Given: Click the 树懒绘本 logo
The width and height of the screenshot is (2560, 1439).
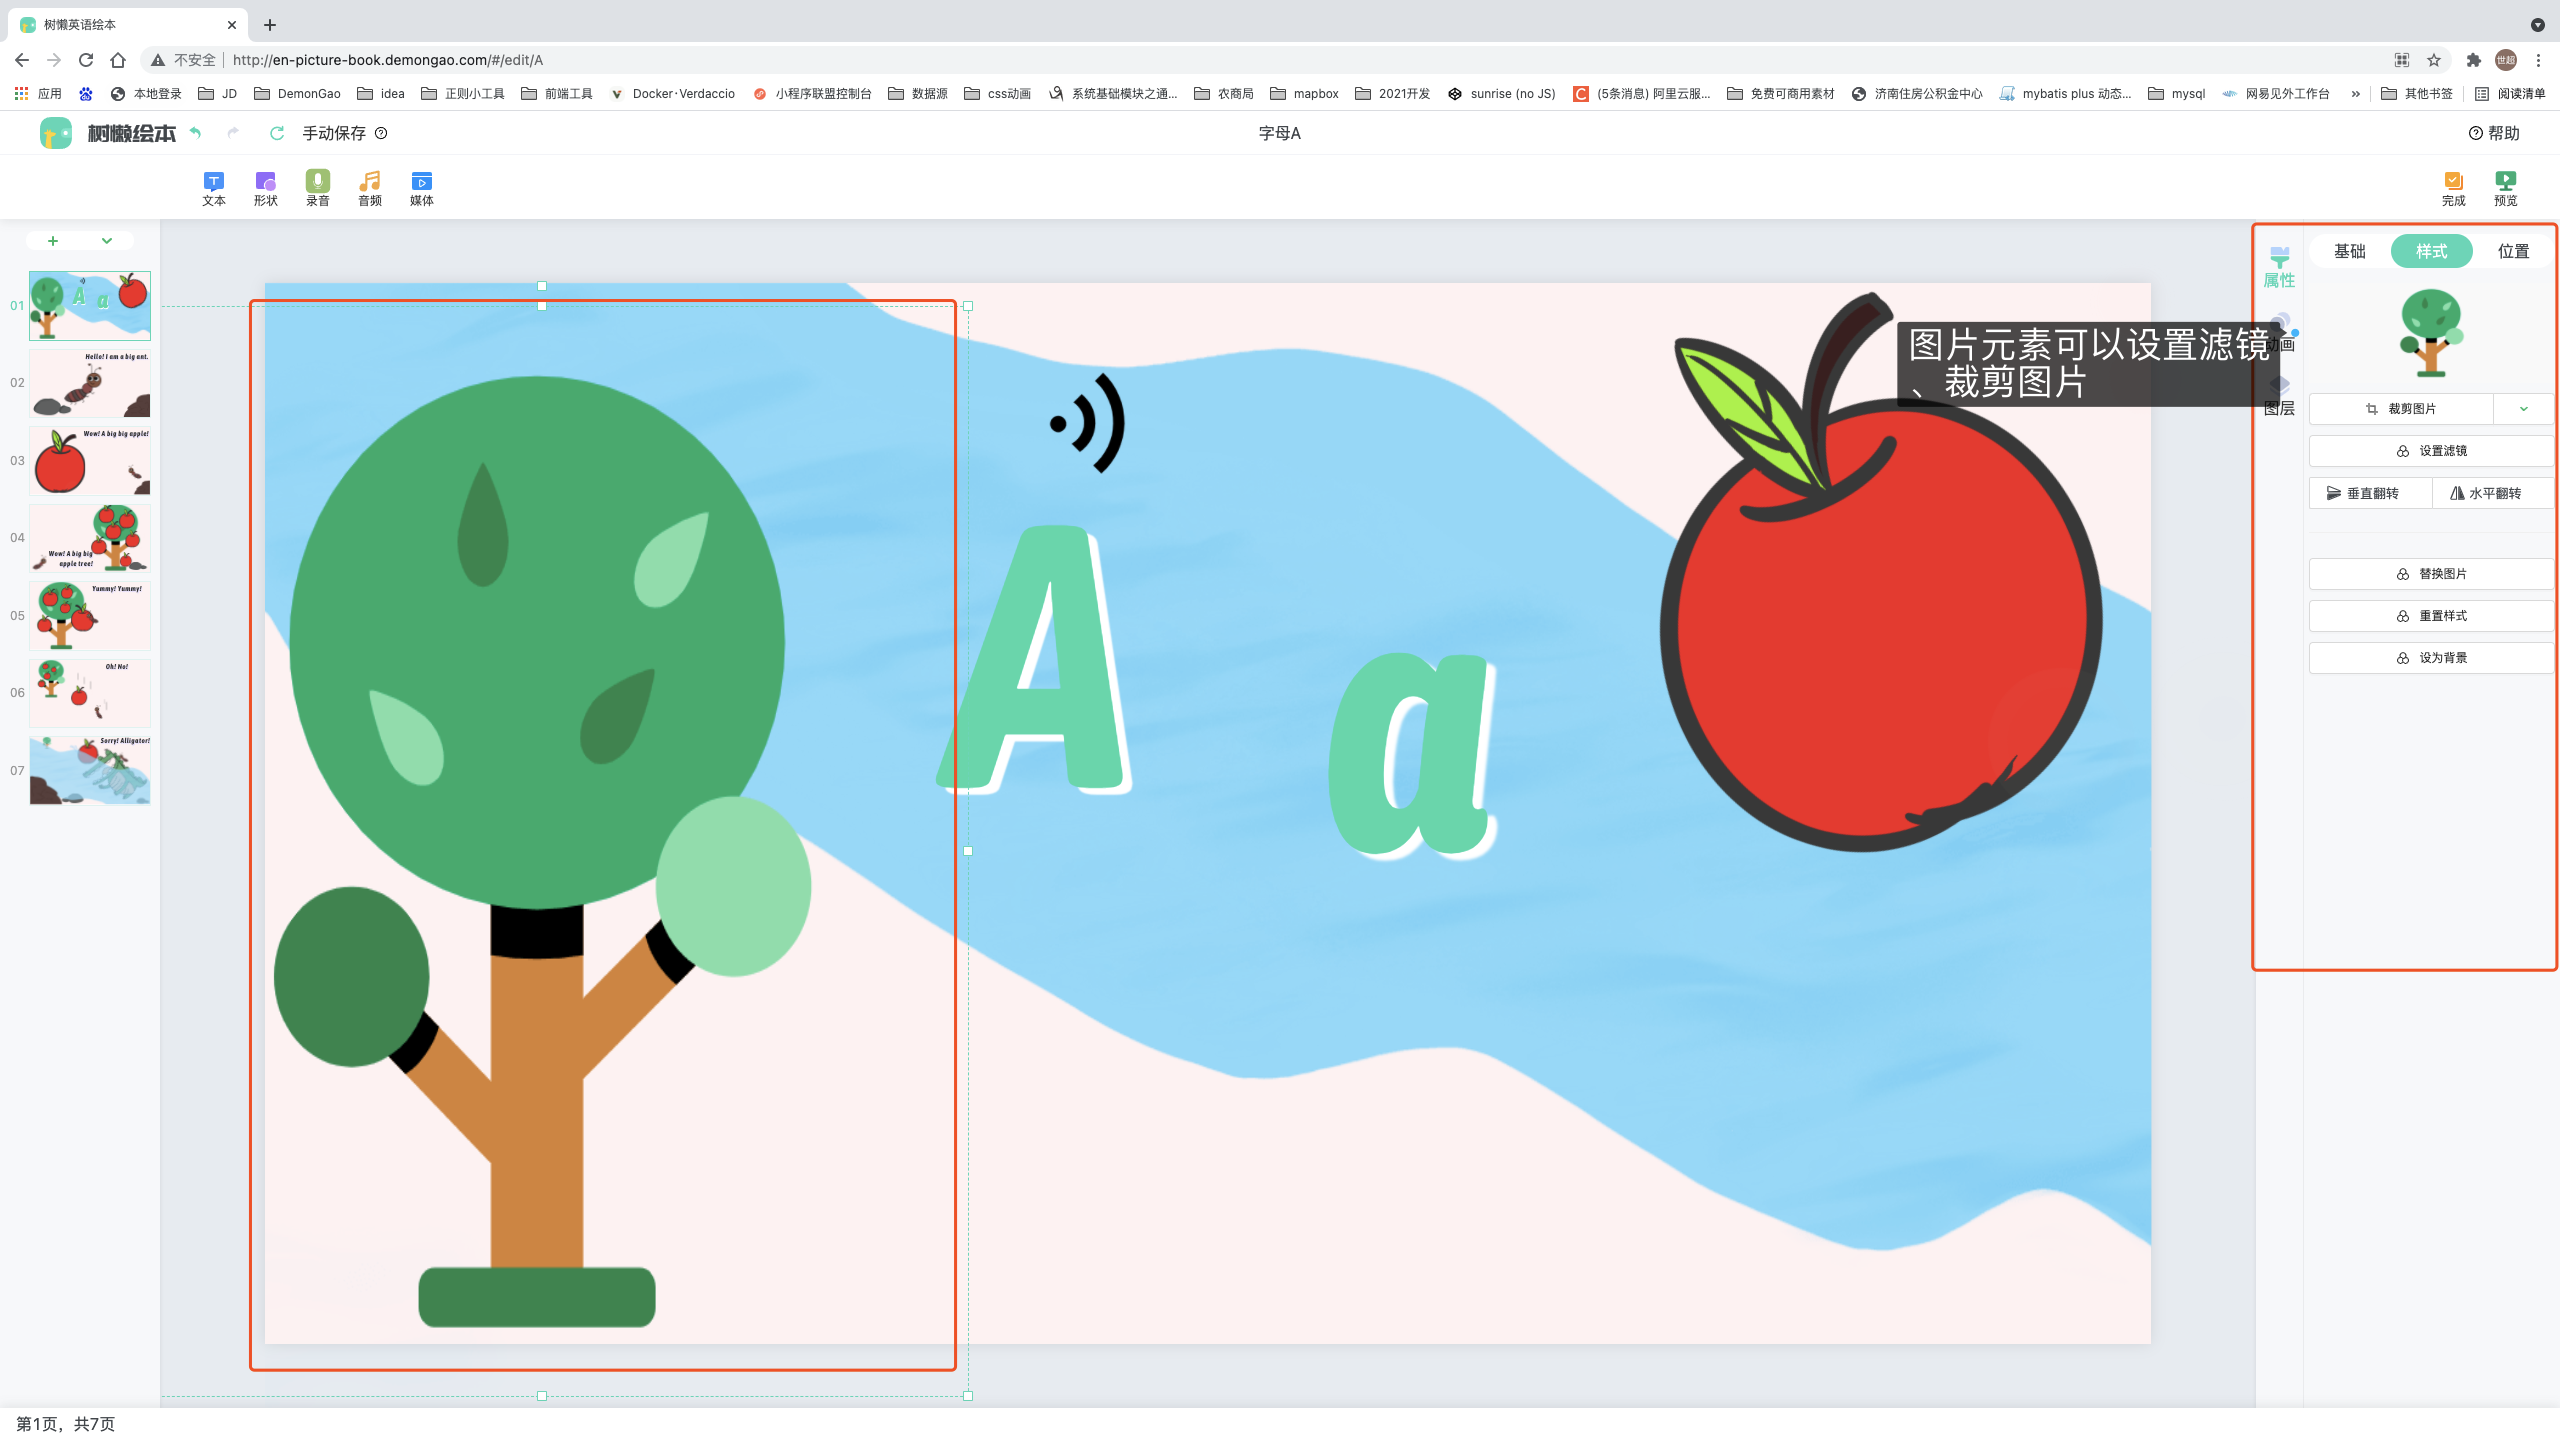Looking at the screenshot, I should point(108,133).
